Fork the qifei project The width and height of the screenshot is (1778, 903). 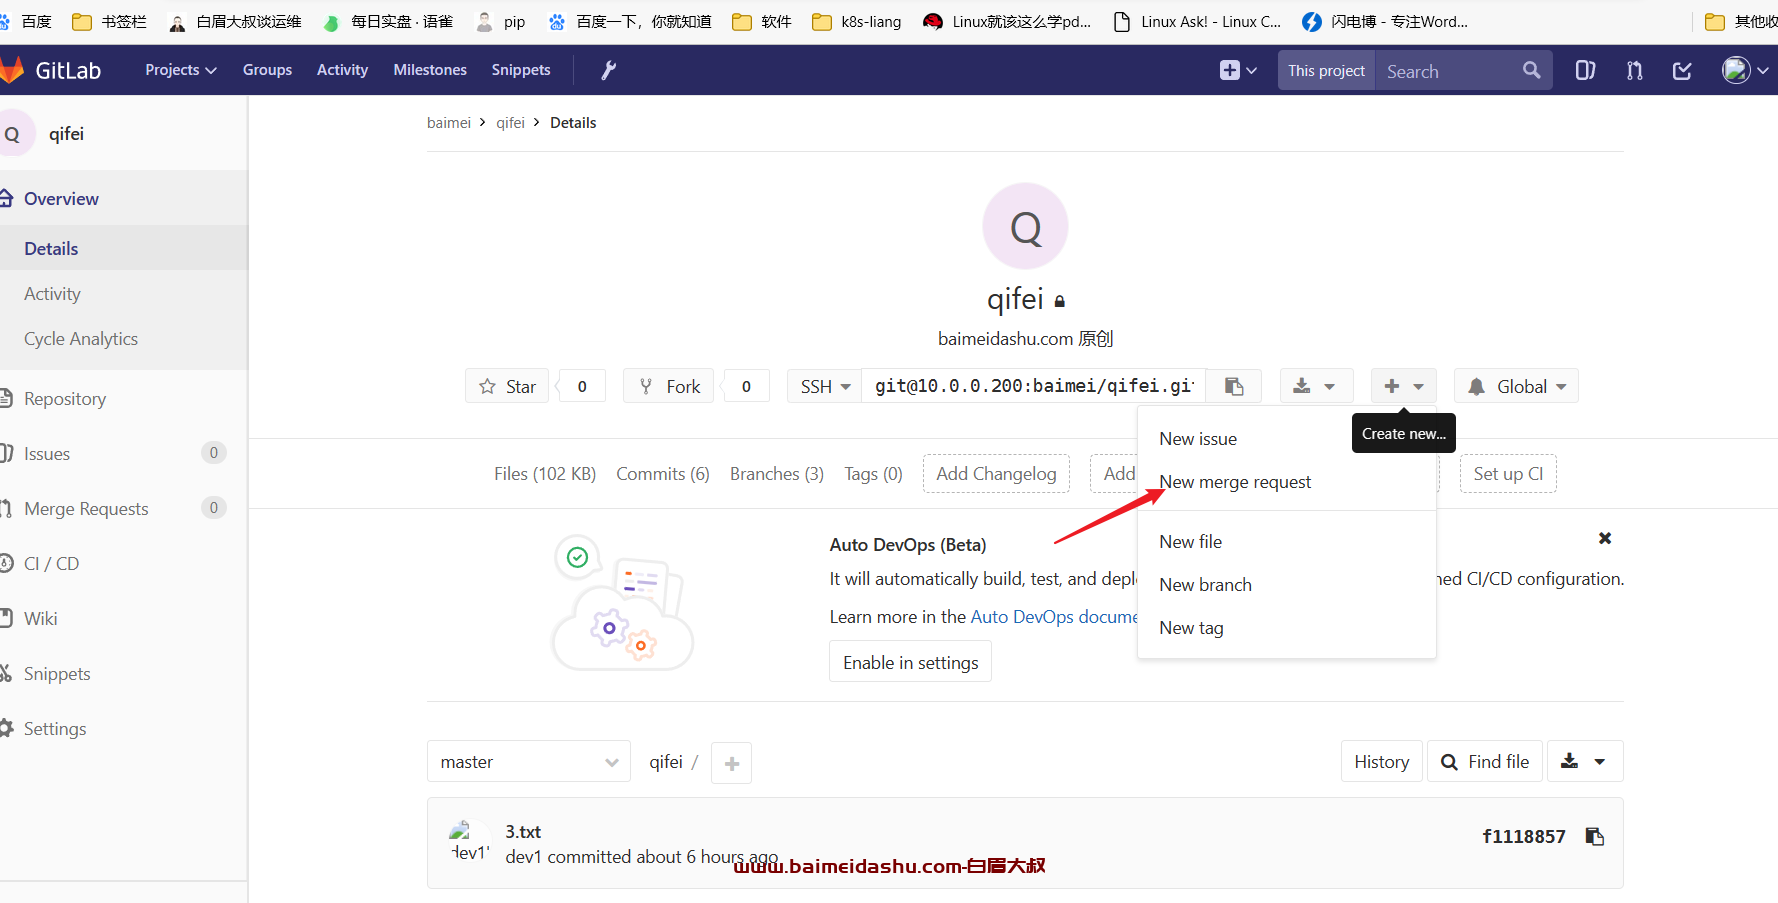click(669, 386)
